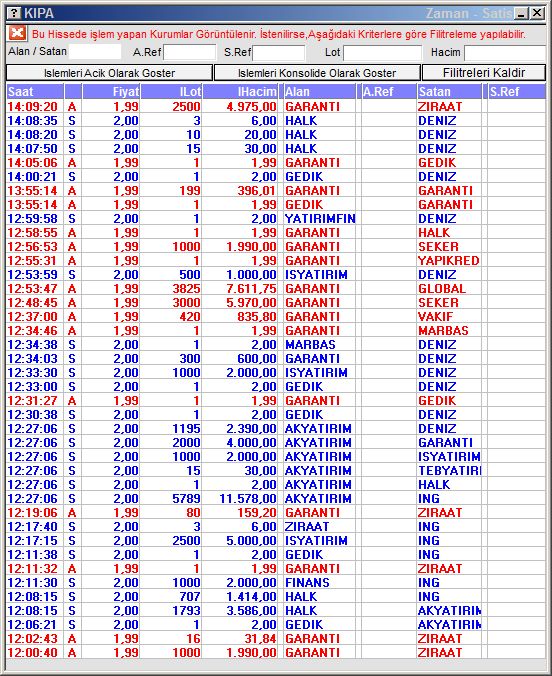This screenshot has height=676, width=552.
Task: Close the KIPA window
Action: tap(537, 13)
